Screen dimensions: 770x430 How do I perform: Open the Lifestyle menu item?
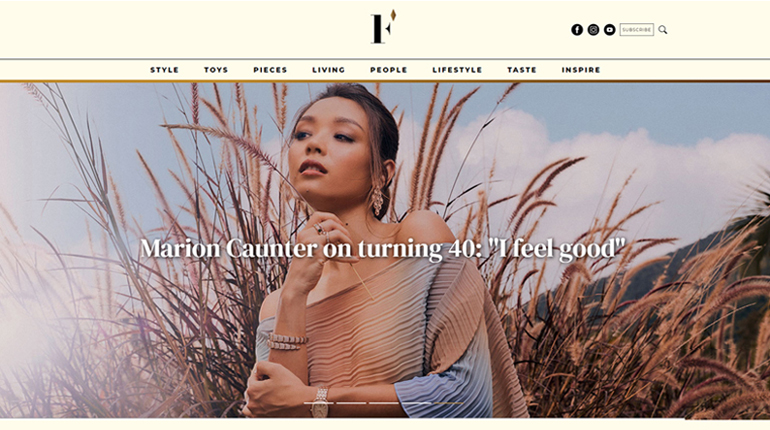[x=457, y=70]
